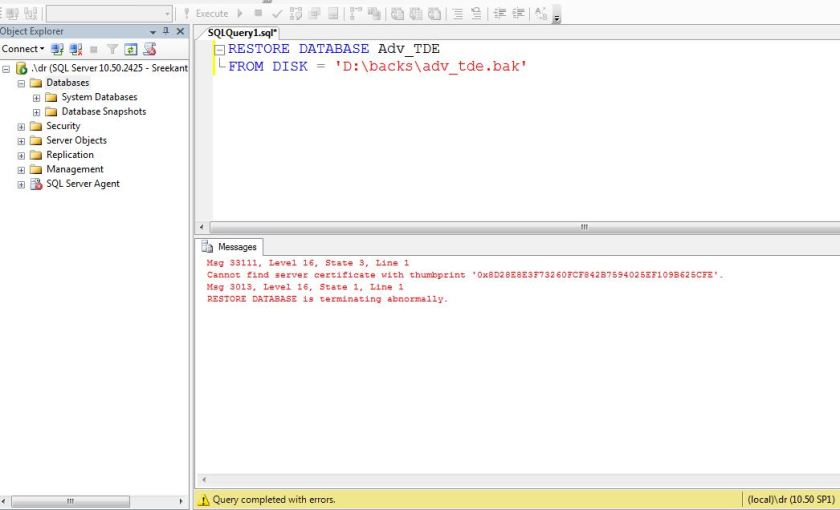This screenshot has width=840, height=510.
Task: Click the Connect Object Explorer server icon
Action: [x=57, y=49]
